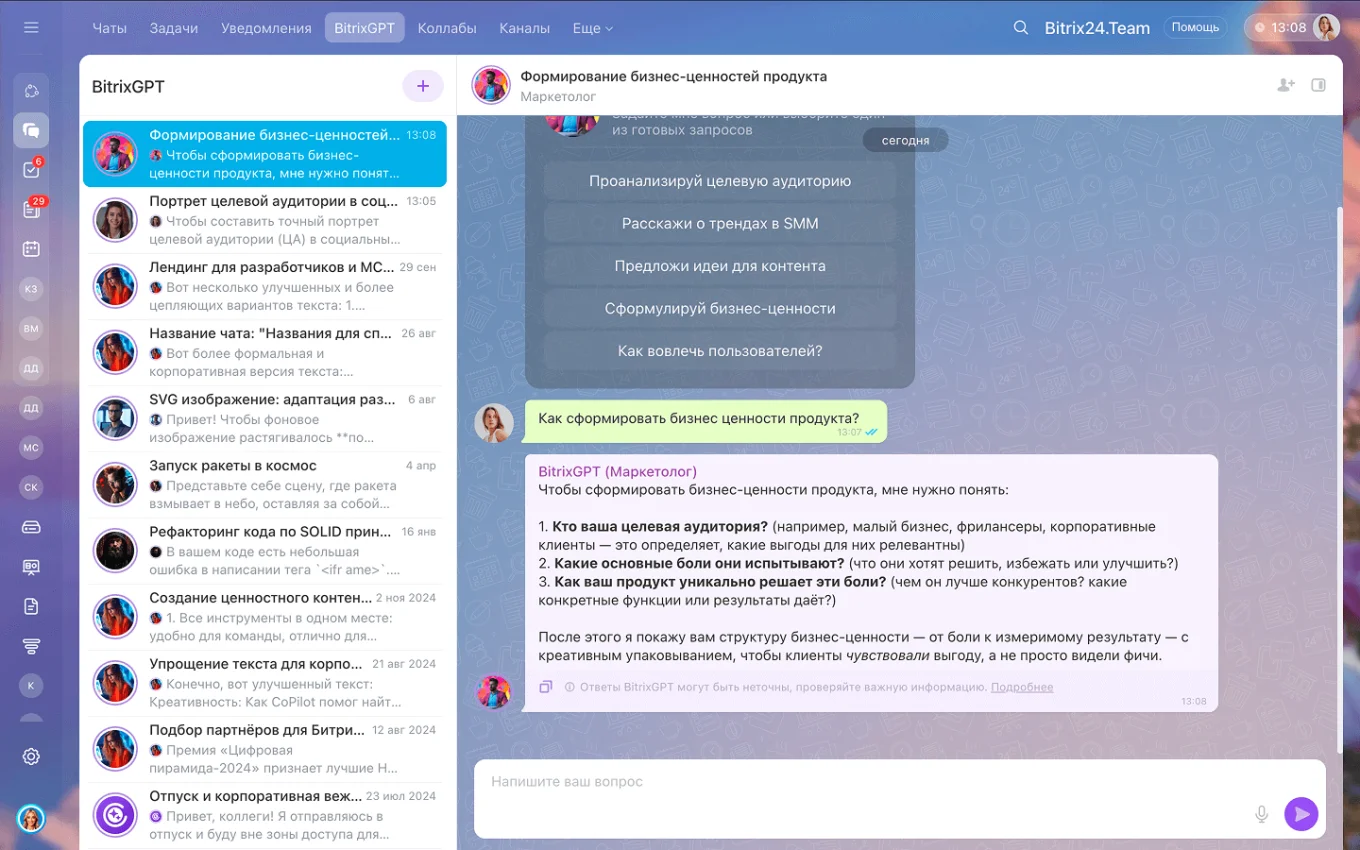Click the send message arrow button
This screenshot has height=850, width=1360.
point(1301,814)
